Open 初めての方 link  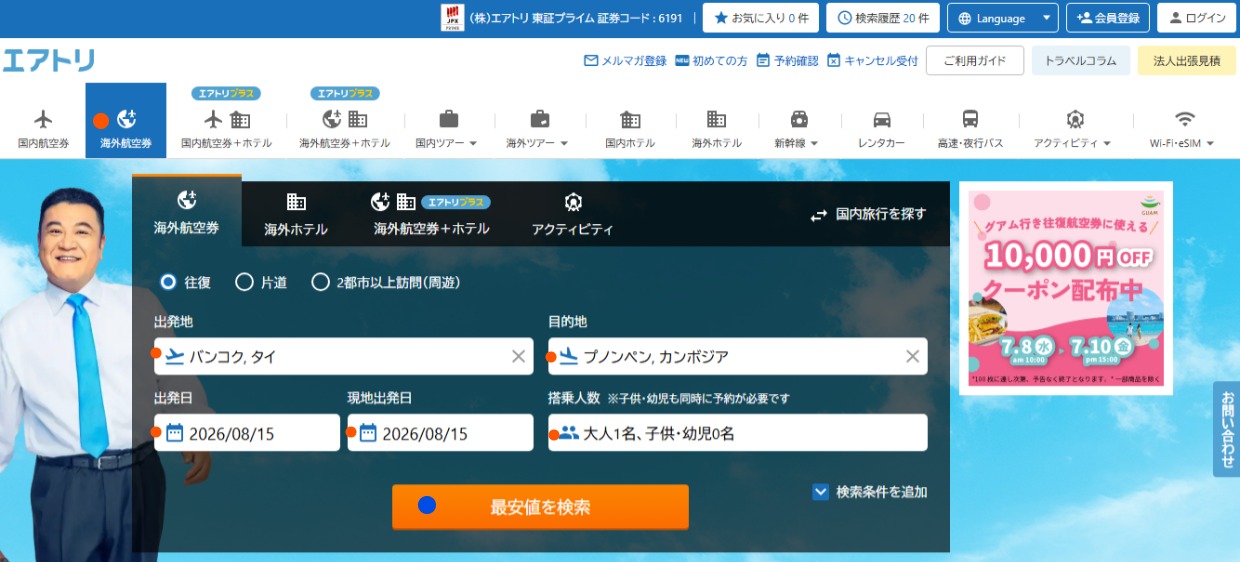[x=711, y=61]
